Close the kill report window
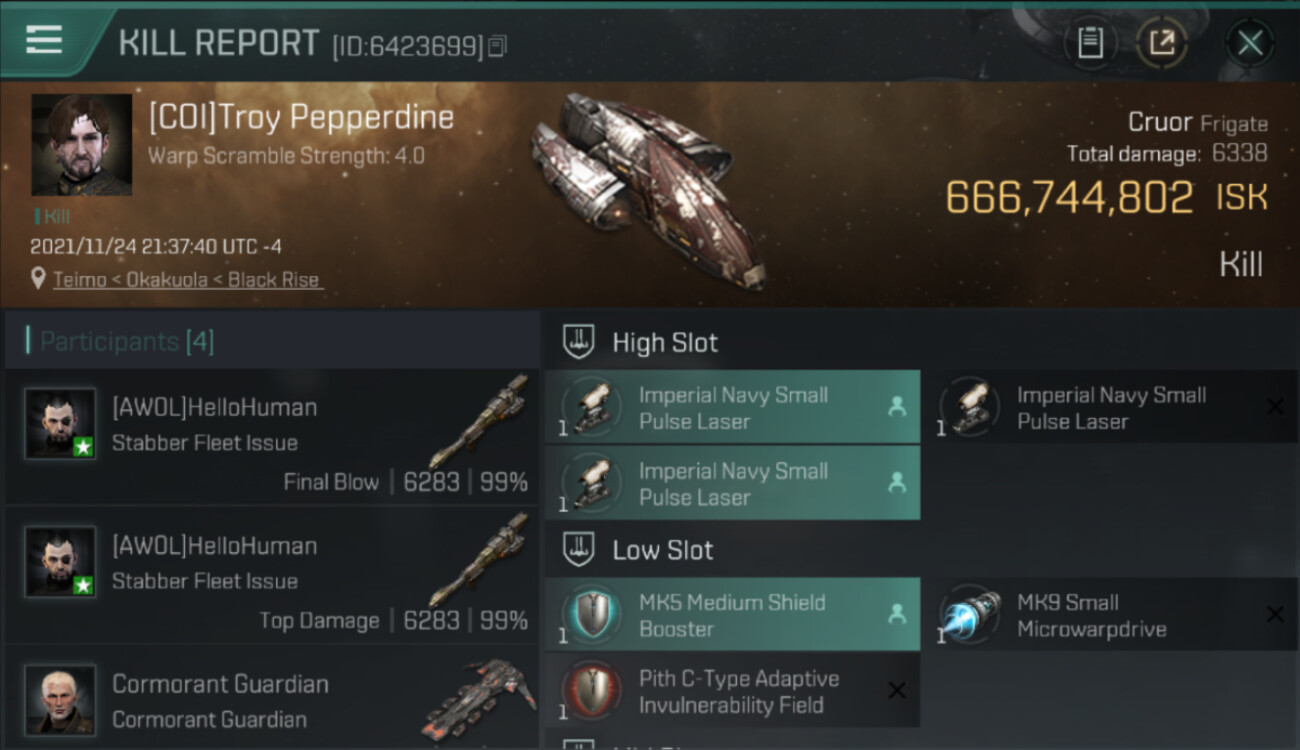 (x=1250, y=43)
